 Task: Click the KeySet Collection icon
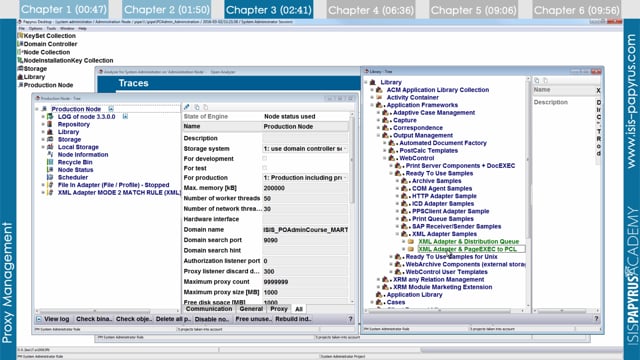point(20,36)
